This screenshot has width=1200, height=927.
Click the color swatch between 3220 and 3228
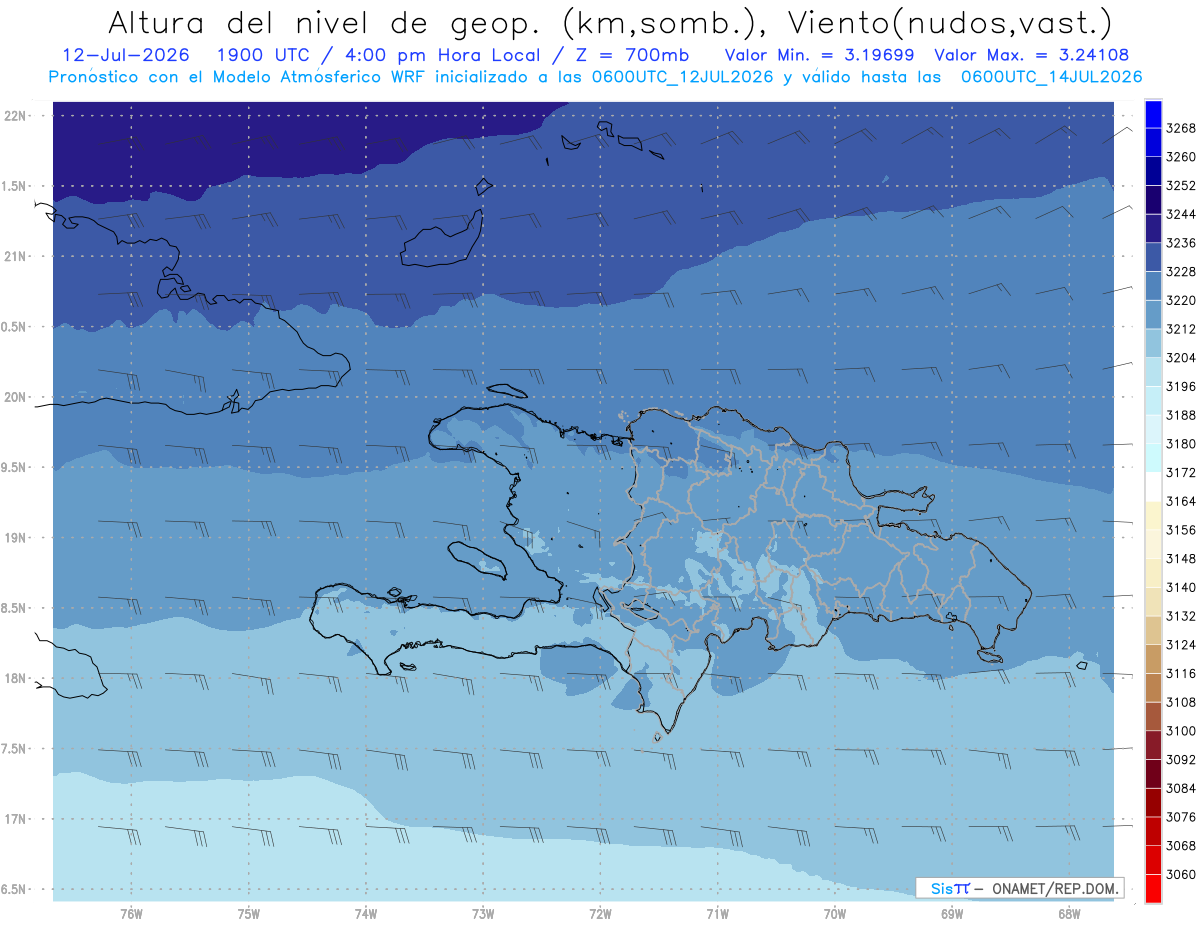[x=1153, y=286]
